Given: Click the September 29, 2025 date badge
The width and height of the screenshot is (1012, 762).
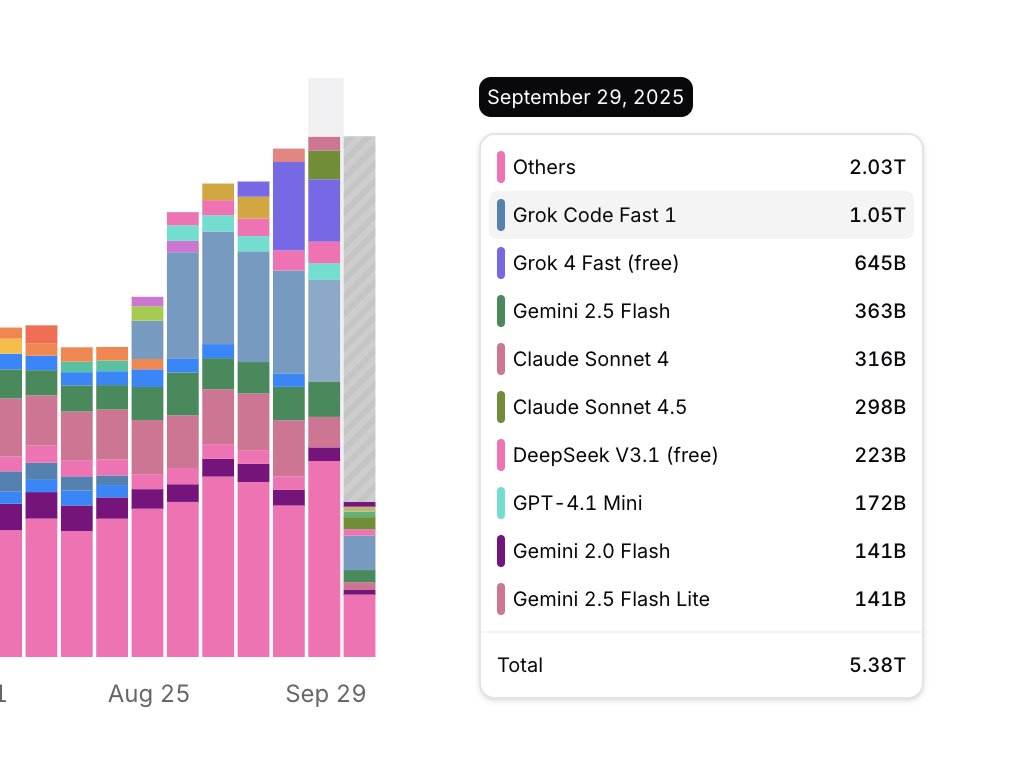Looking at the screenshot, I should coord(586,97).
